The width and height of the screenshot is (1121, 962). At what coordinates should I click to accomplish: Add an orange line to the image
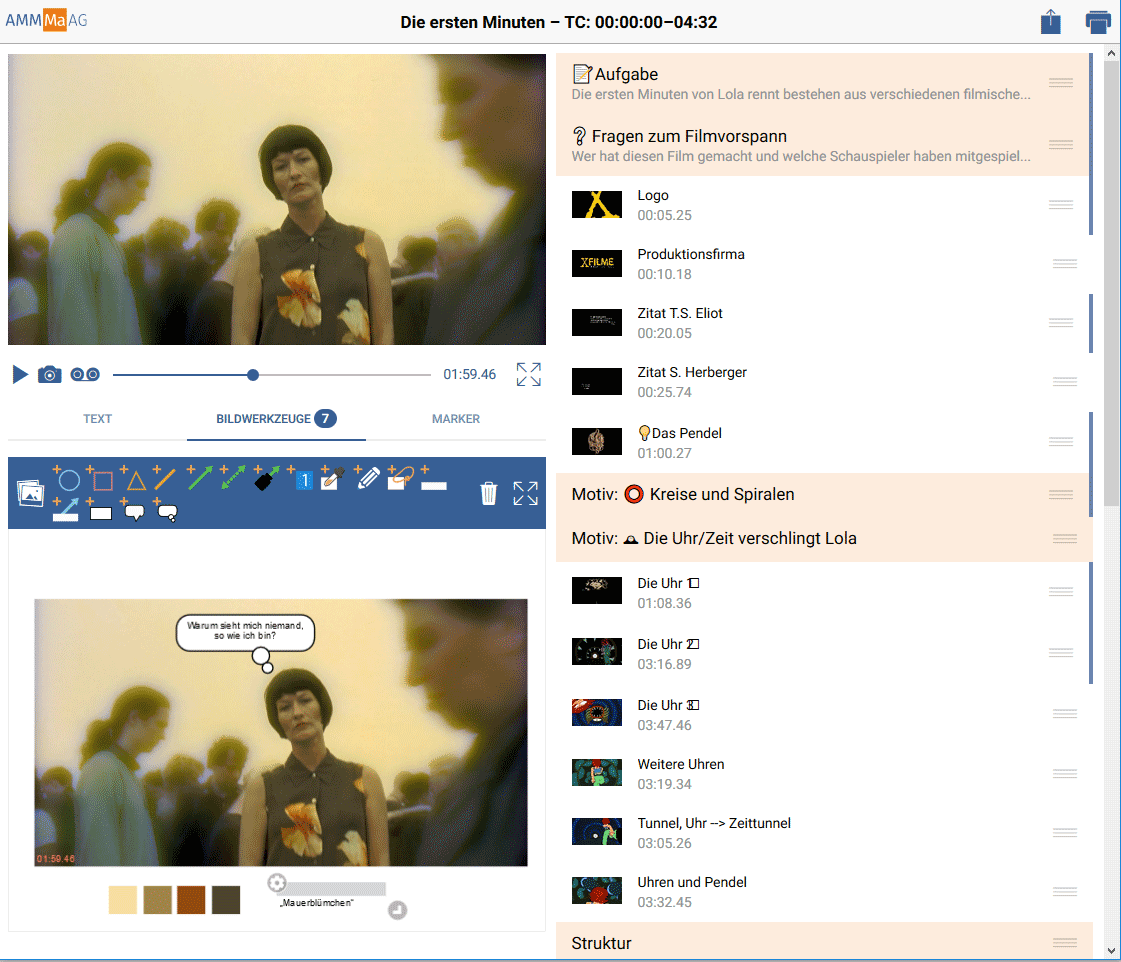coord(164,478)
